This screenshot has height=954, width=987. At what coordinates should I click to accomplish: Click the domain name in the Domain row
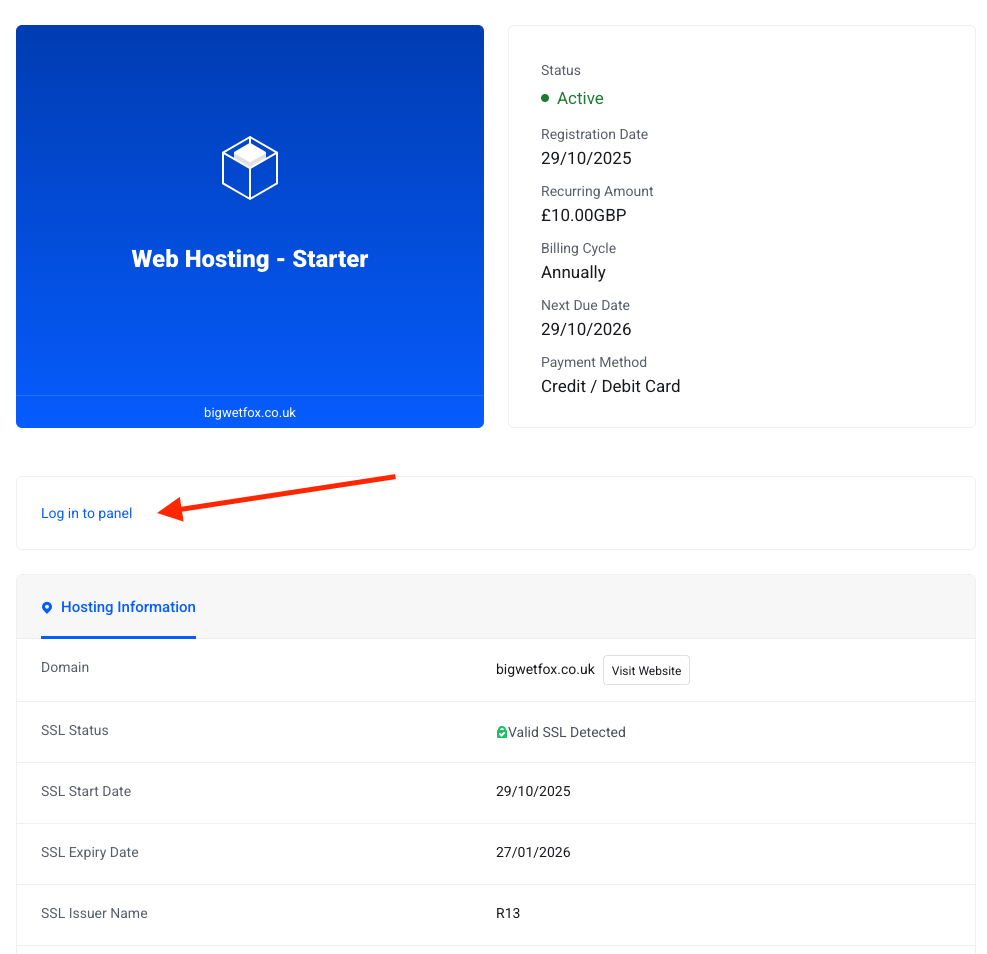pyautogui.click(x=545, y=669)
